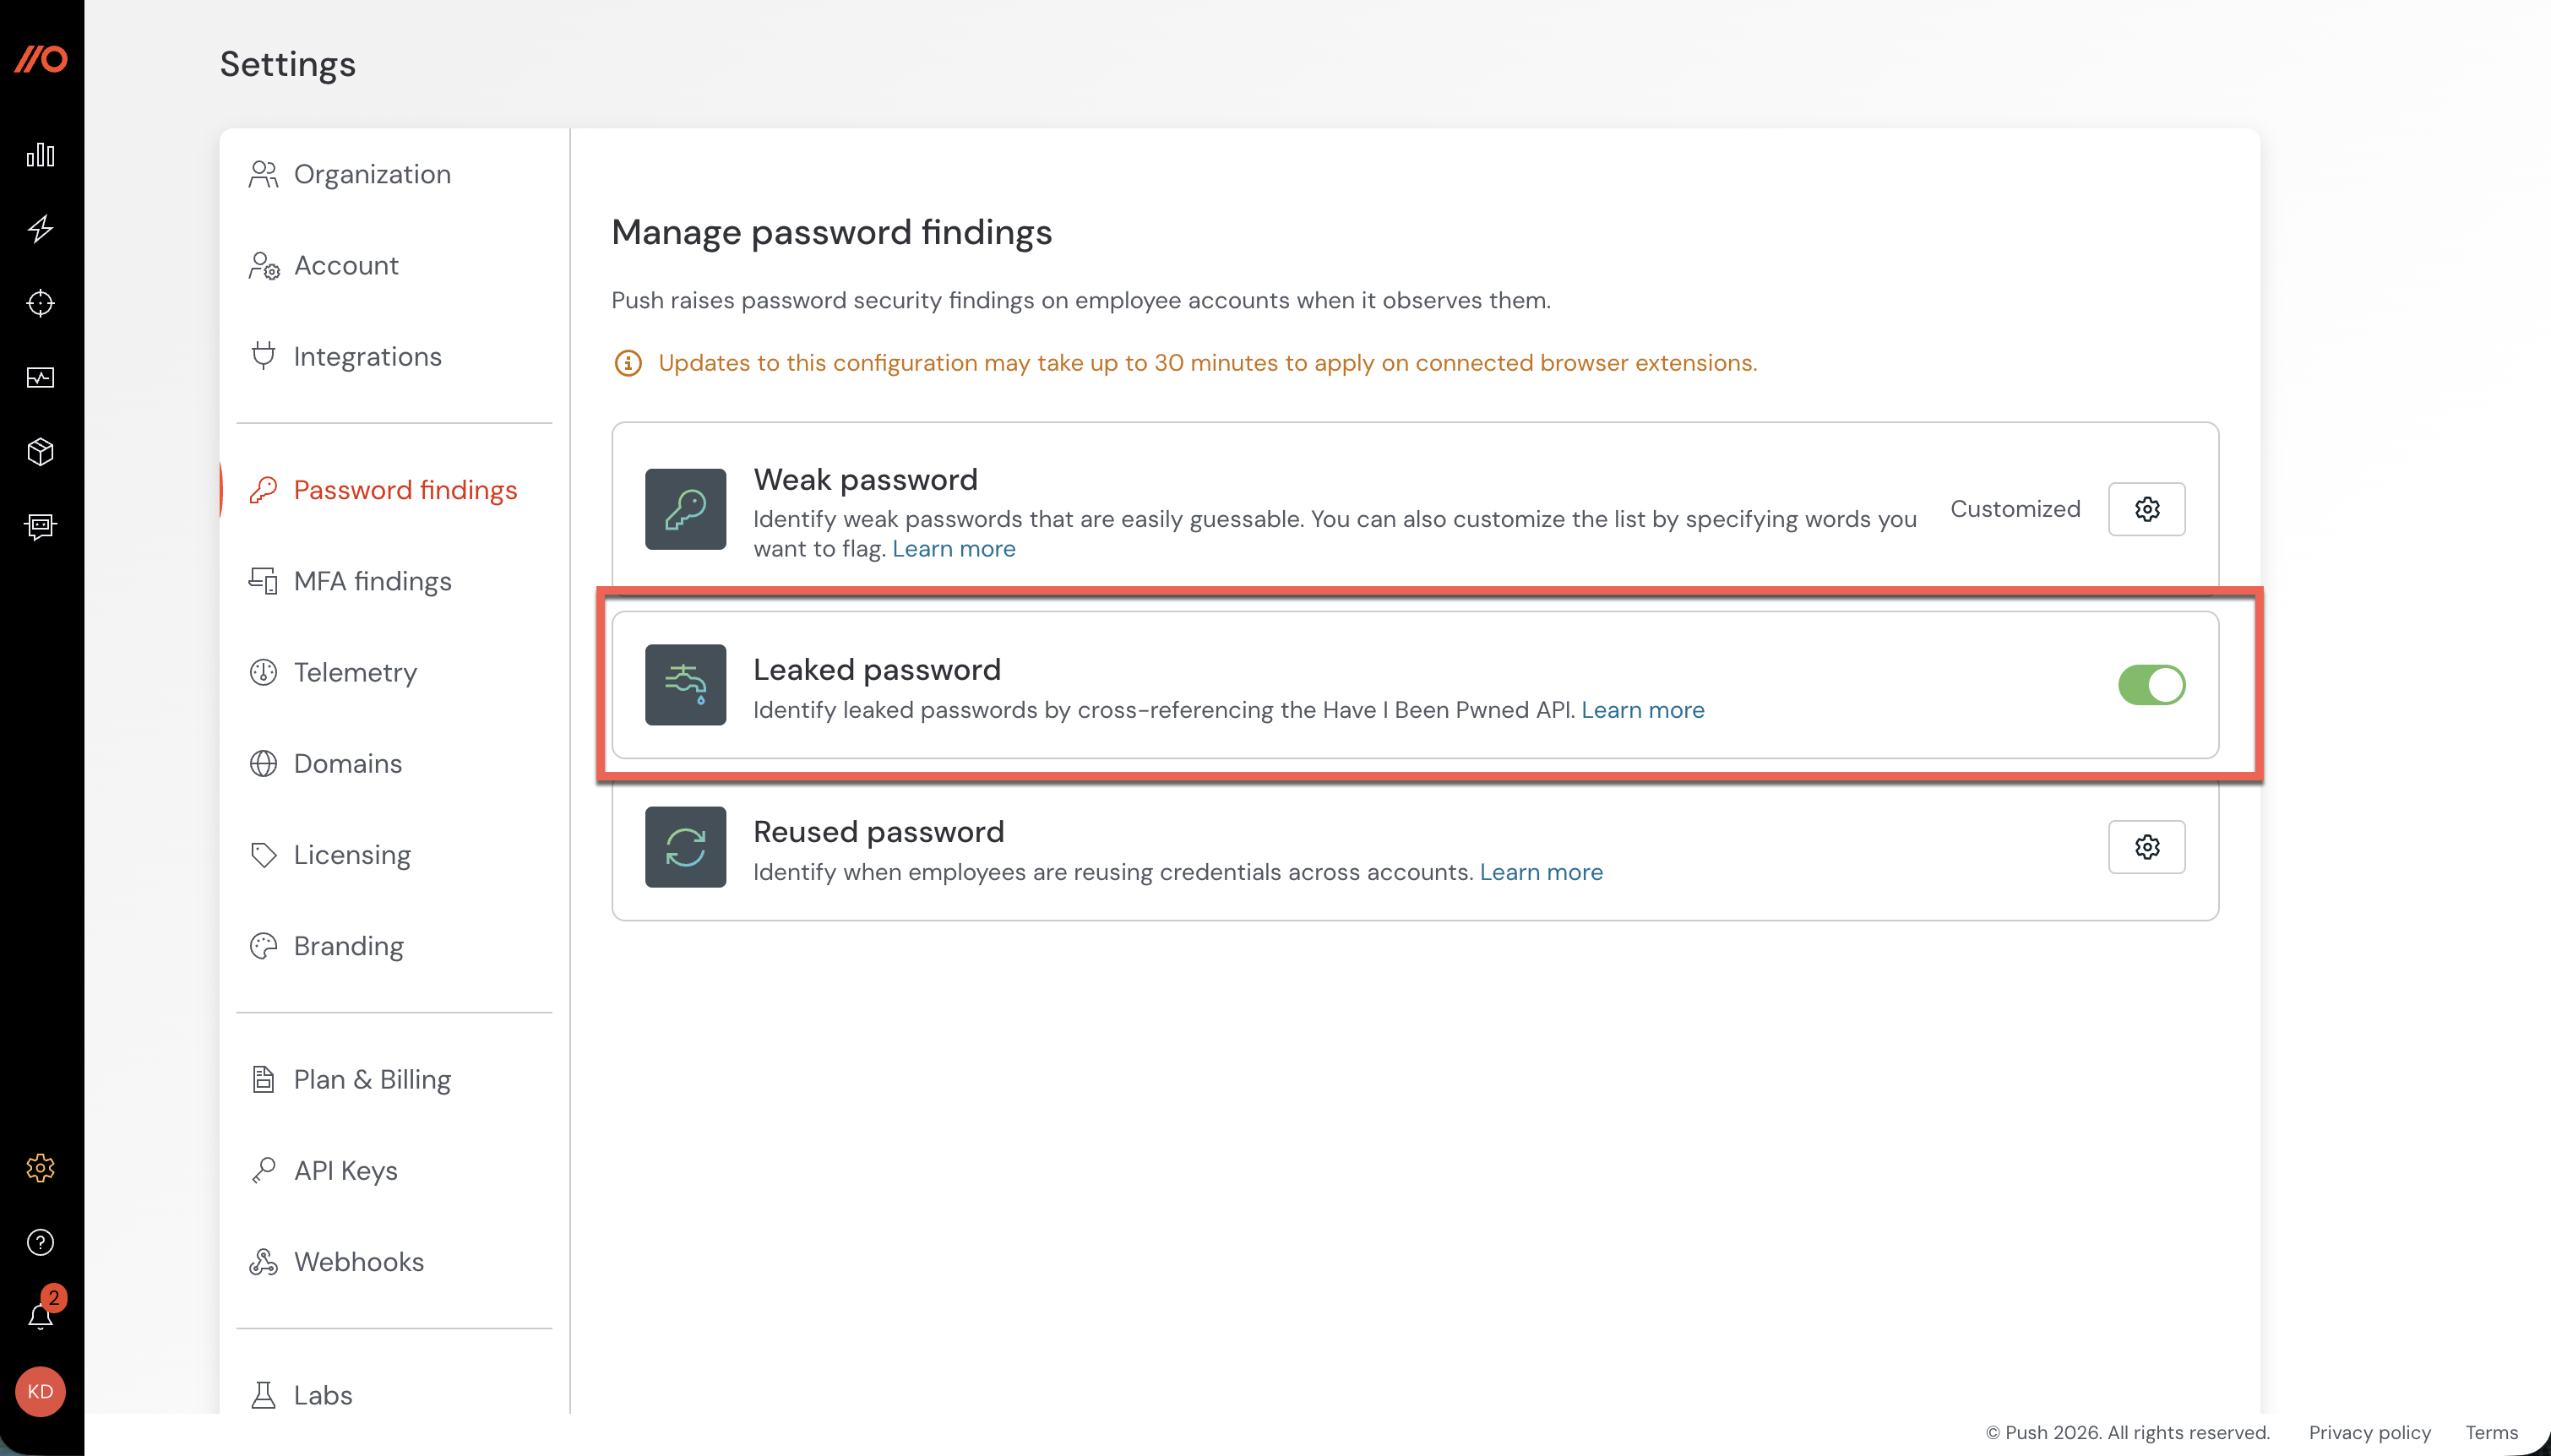Open Learn more link for leaked passwords
This screenshot has width=2551, height=1456.
coord(1643,710)
